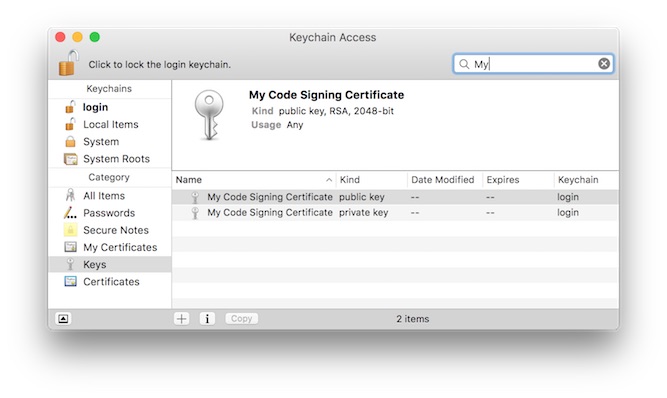
Task: Click the Copy button
Action: pos(241,318)
